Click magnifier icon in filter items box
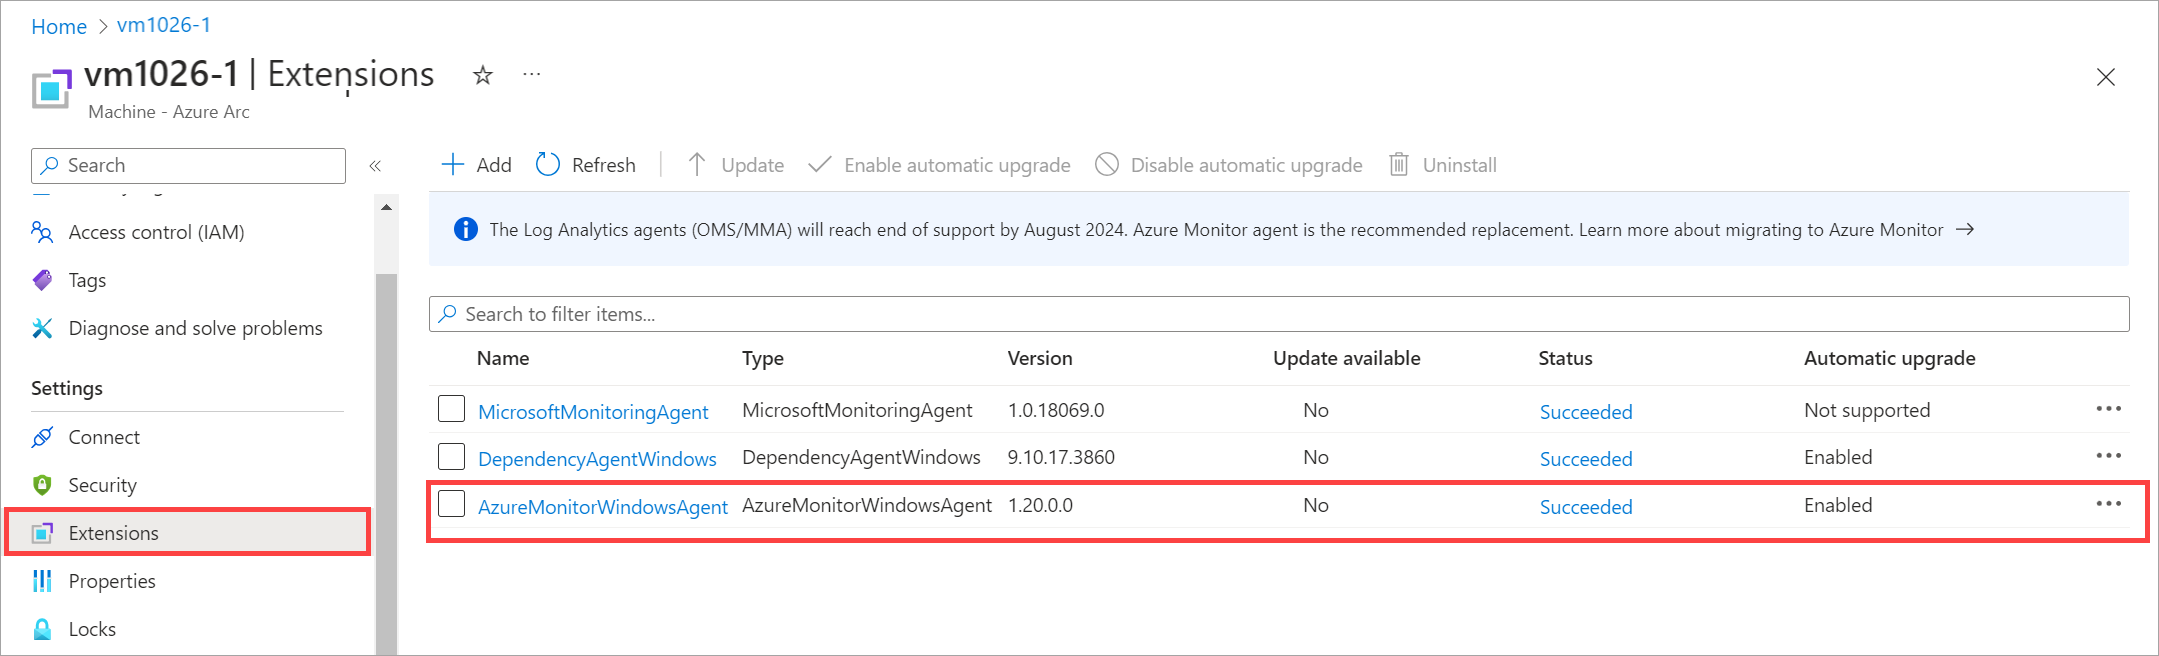Image resolution: width=2159 pixels, height=656 pixels. click(x=448, y=314)
